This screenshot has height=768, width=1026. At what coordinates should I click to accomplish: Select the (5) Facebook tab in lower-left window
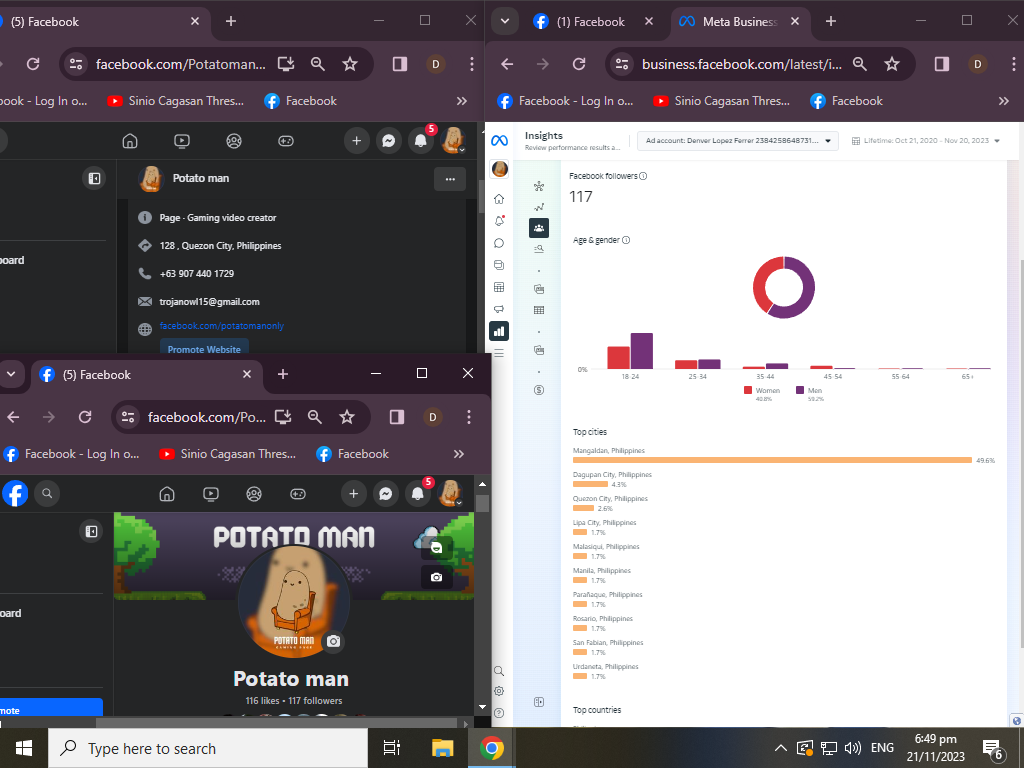coord(145,374)
